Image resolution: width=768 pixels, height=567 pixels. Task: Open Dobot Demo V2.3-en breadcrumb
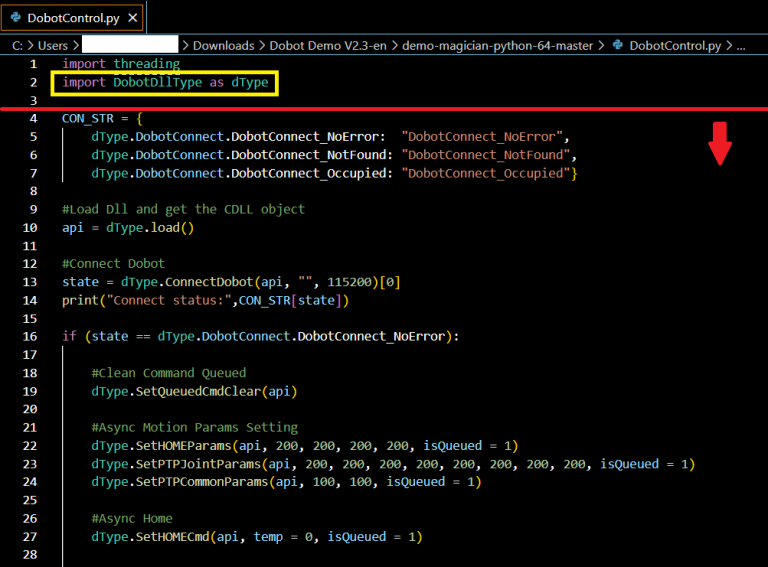[x=328, y=46]
